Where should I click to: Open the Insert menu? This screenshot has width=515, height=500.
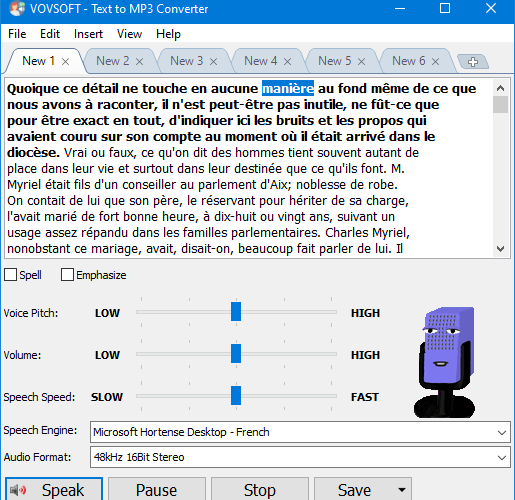88,34
